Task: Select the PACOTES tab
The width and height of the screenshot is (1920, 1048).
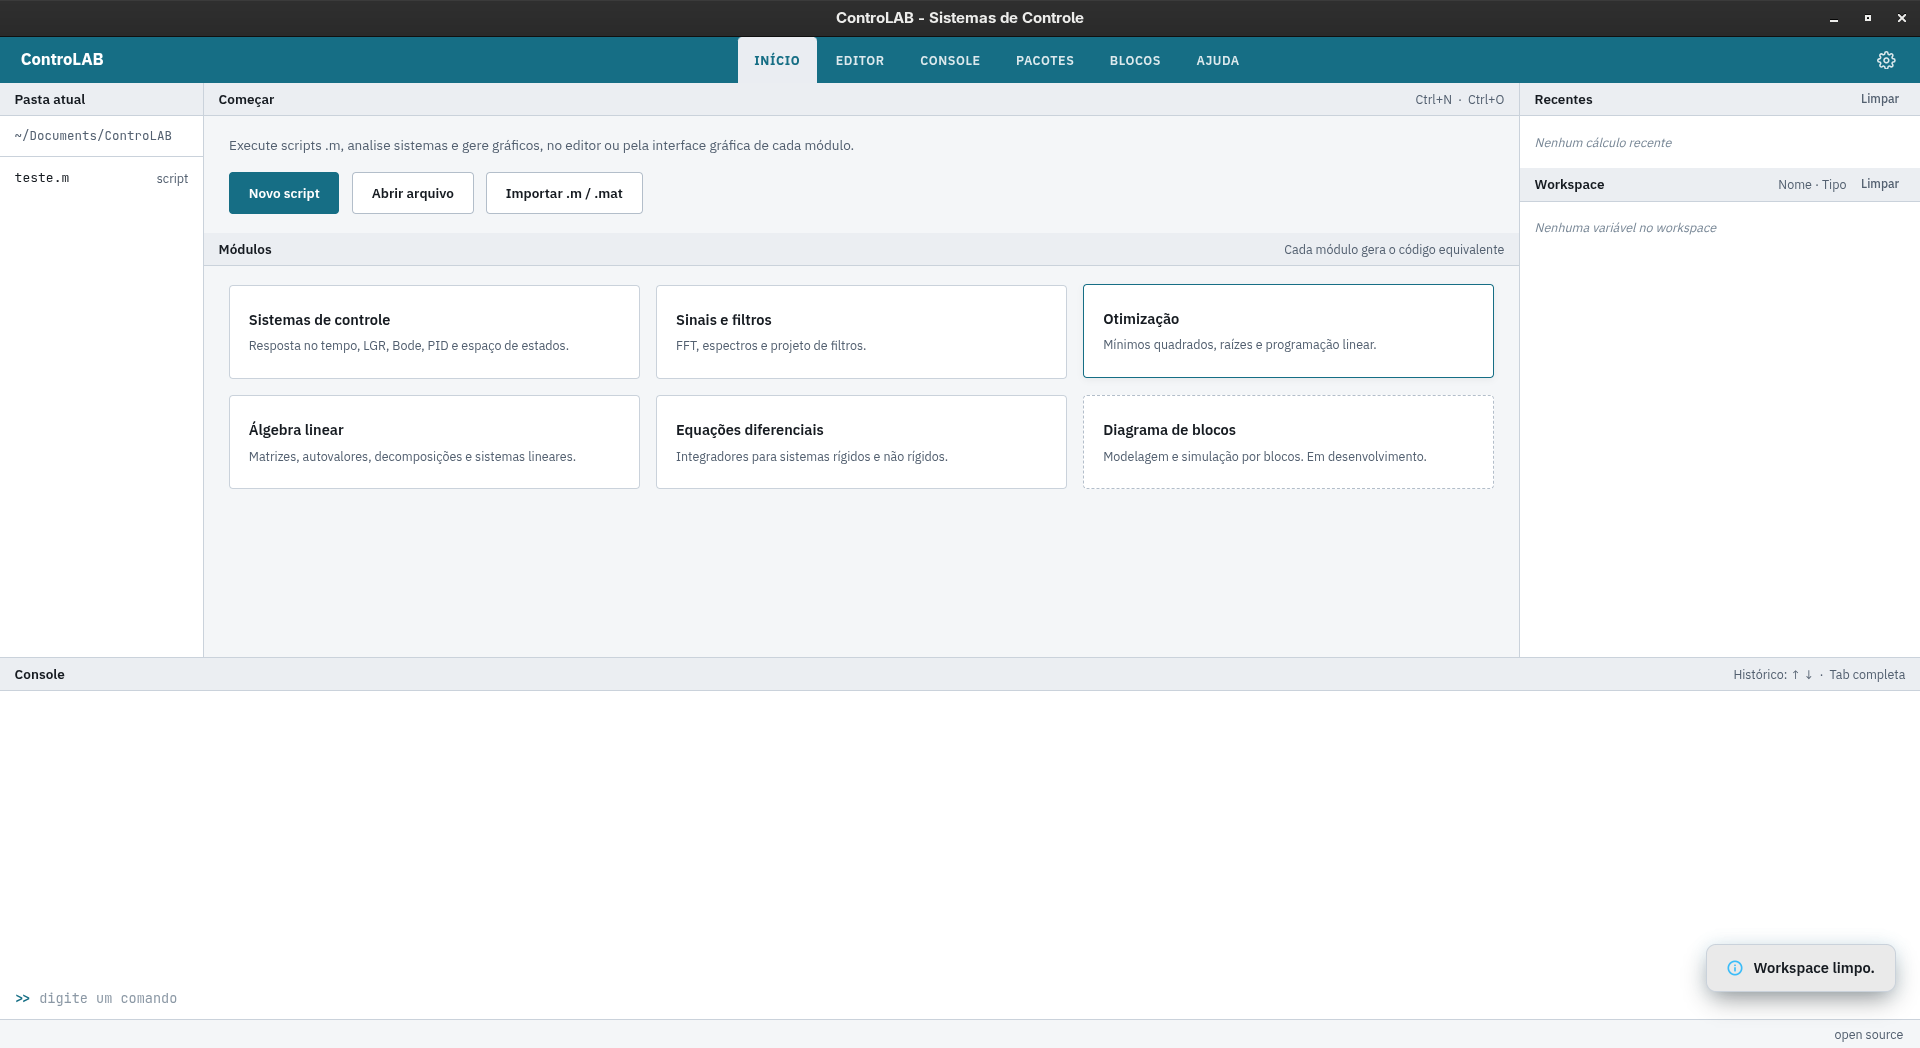Action: point(1045,60)
